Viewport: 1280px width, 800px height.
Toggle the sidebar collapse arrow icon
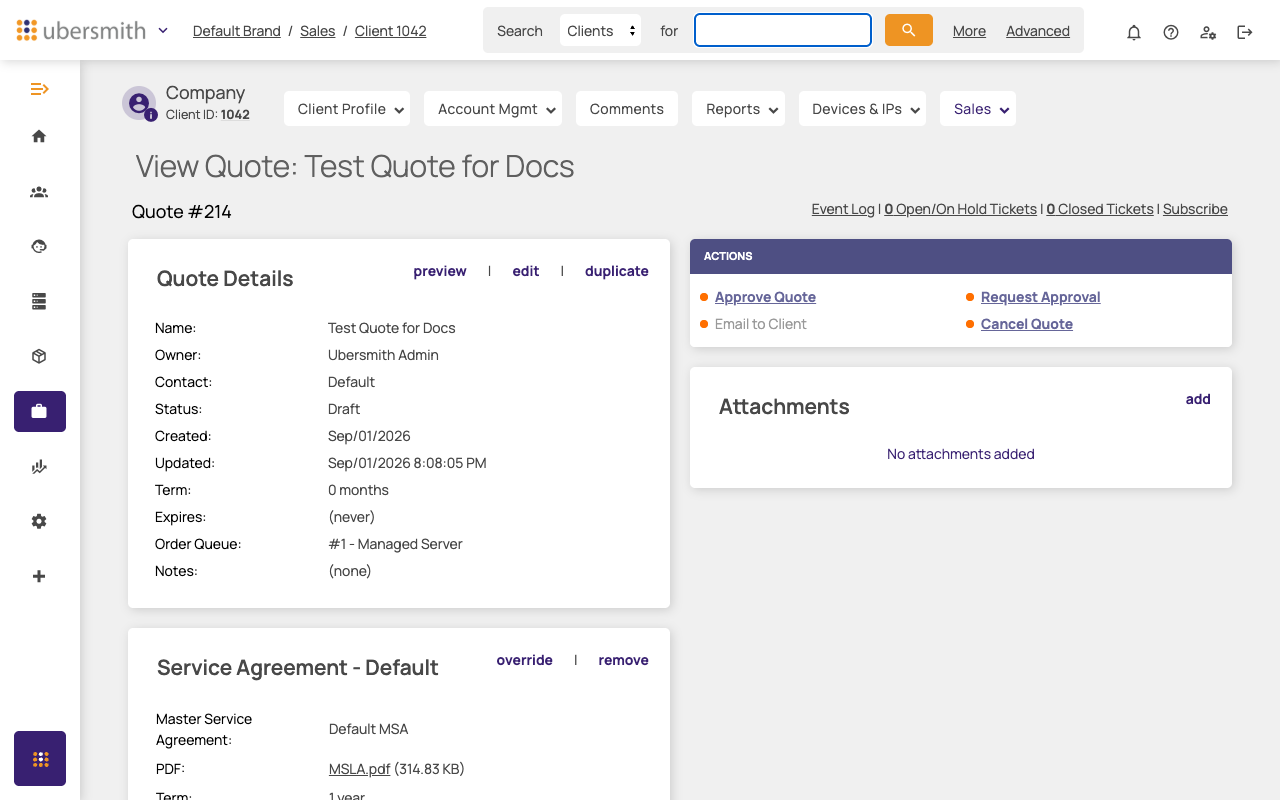39,89
